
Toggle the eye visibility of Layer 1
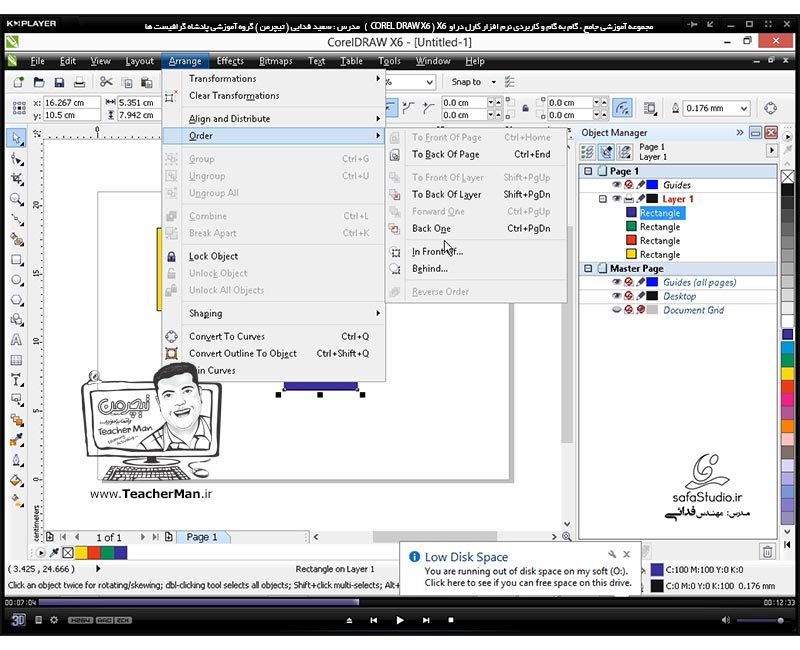616,199
